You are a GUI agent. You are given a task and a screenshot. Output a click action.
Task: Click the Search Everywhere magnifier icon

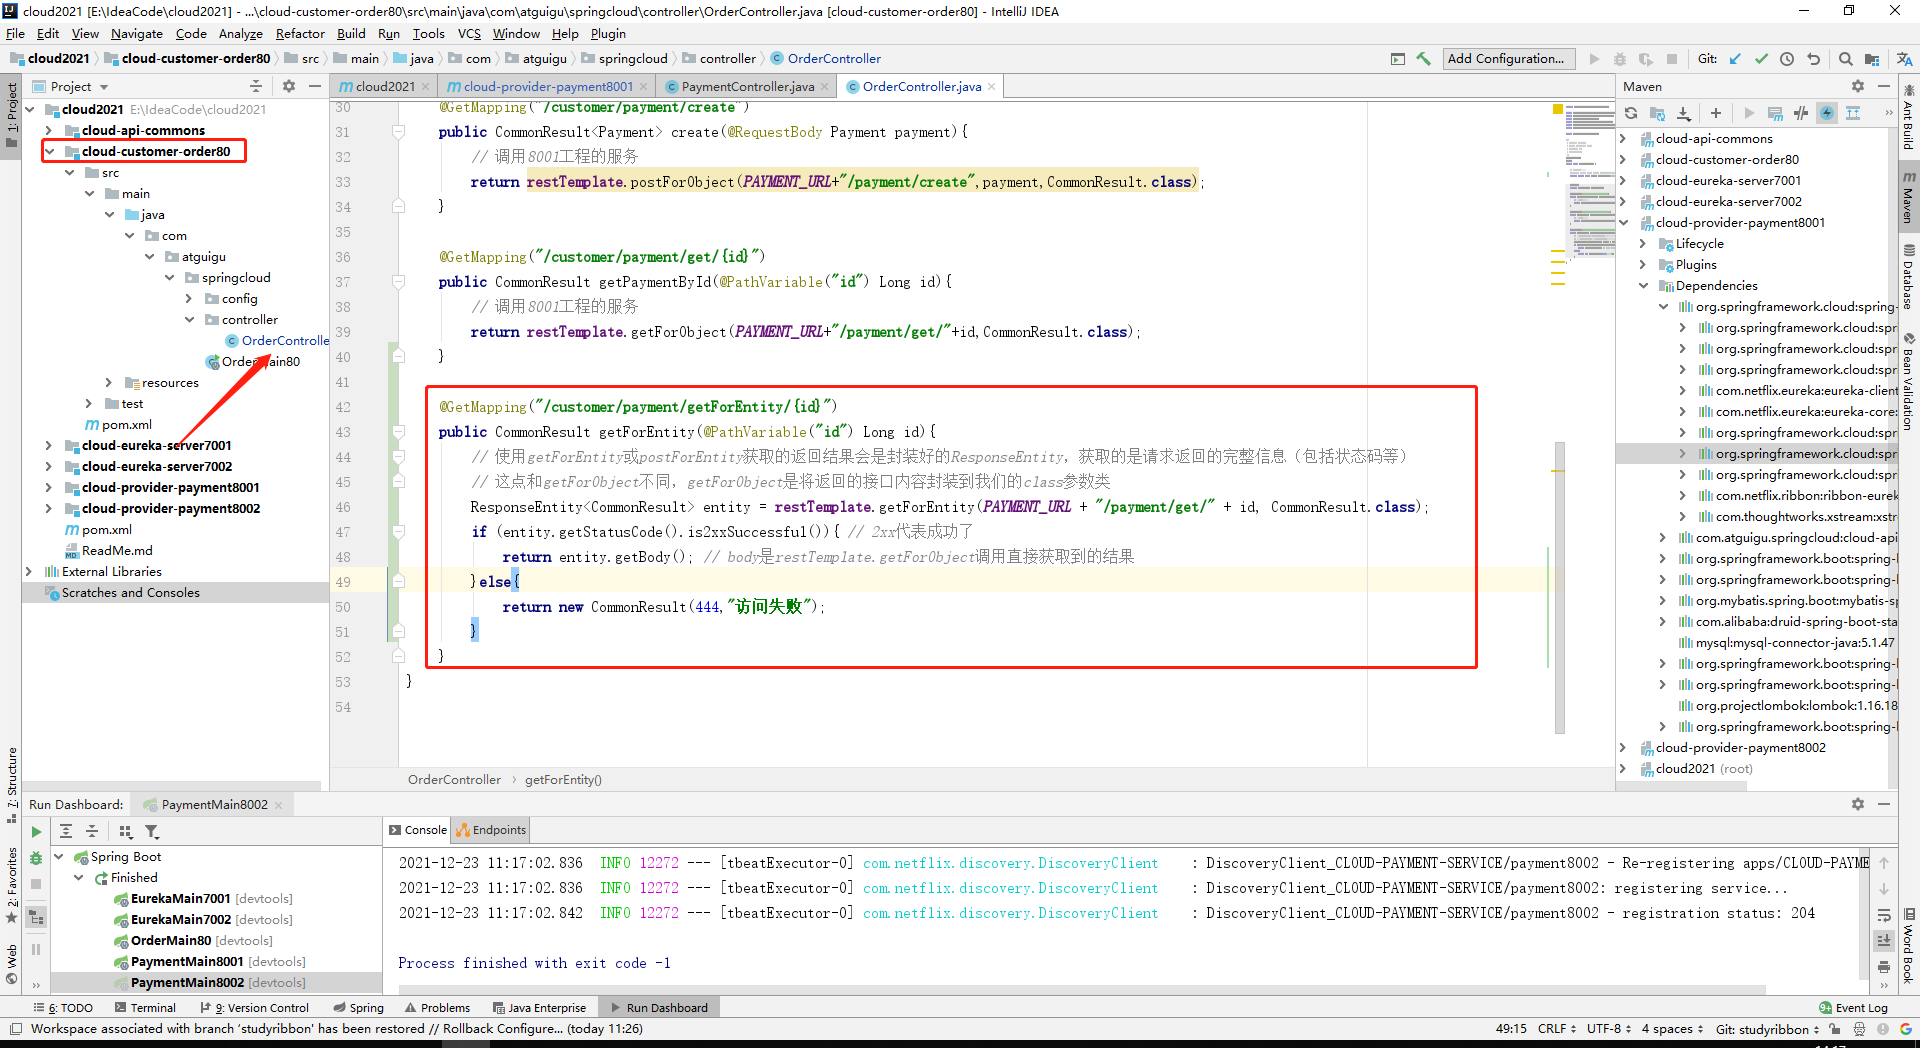pyautogui.click(x=1845, y=59)
